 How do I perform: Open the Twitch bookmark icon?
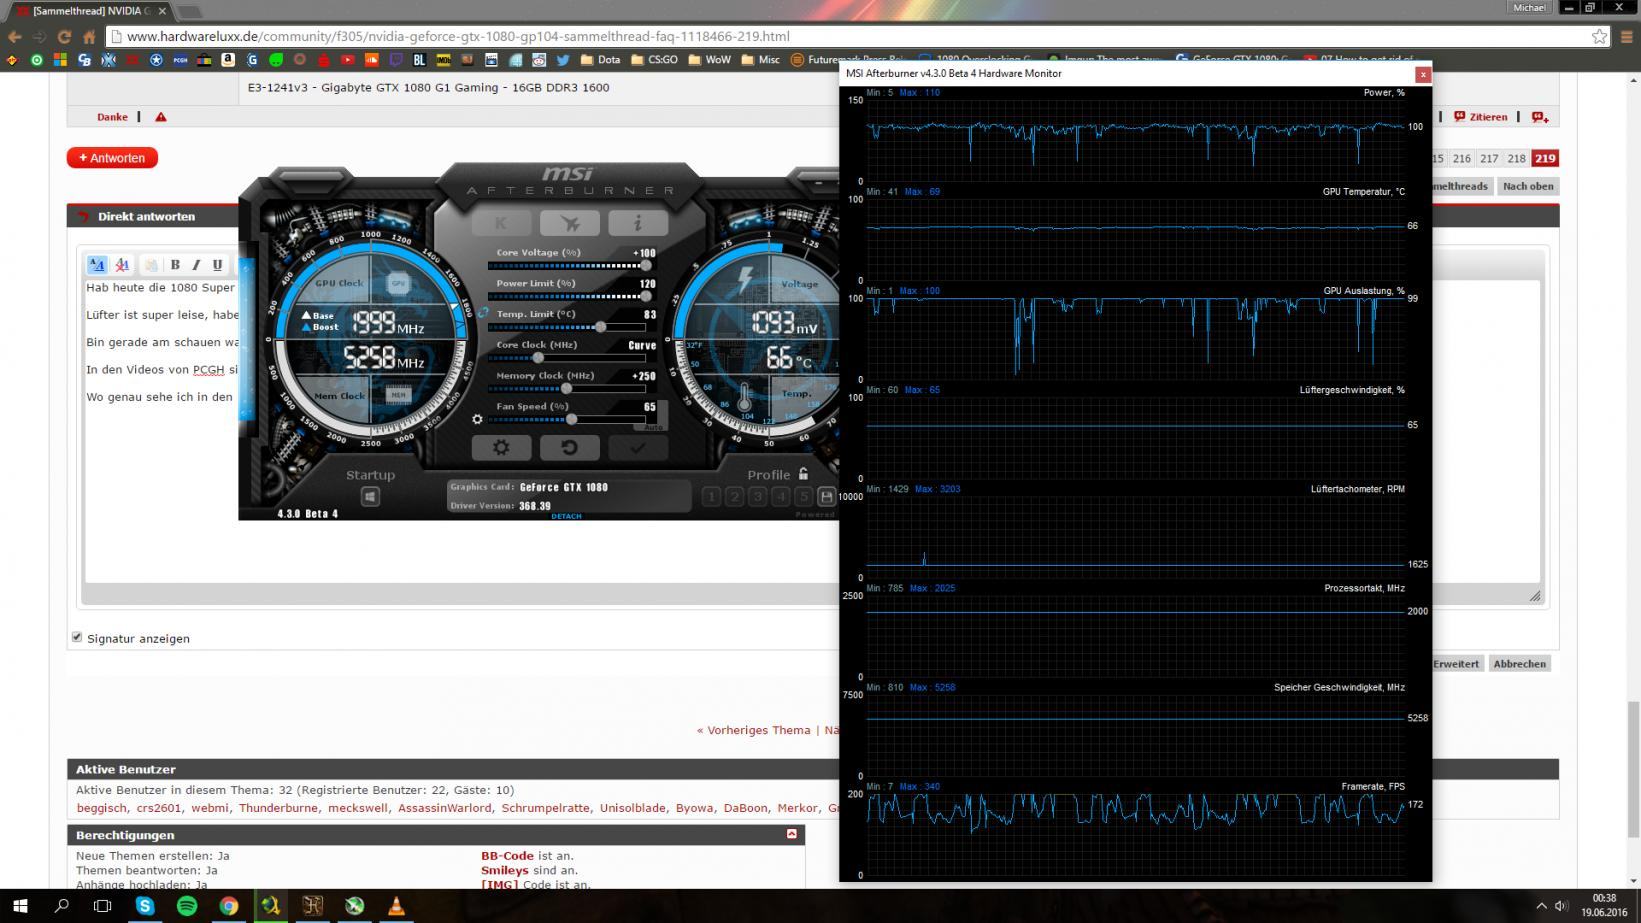click(395, 60)
